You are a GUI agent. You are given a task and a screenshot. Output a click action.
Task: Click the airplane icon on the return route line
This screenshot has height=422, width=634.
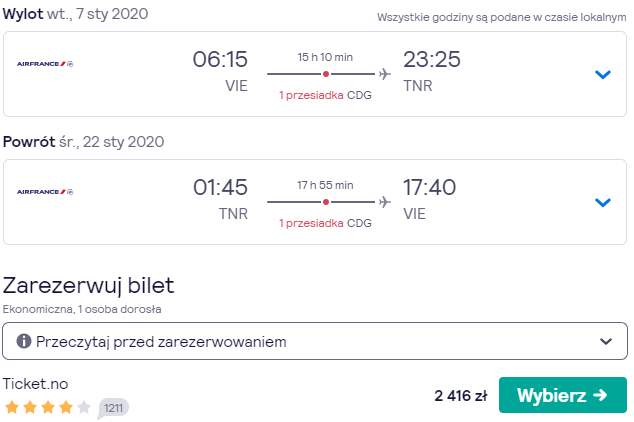pos(385,202)
